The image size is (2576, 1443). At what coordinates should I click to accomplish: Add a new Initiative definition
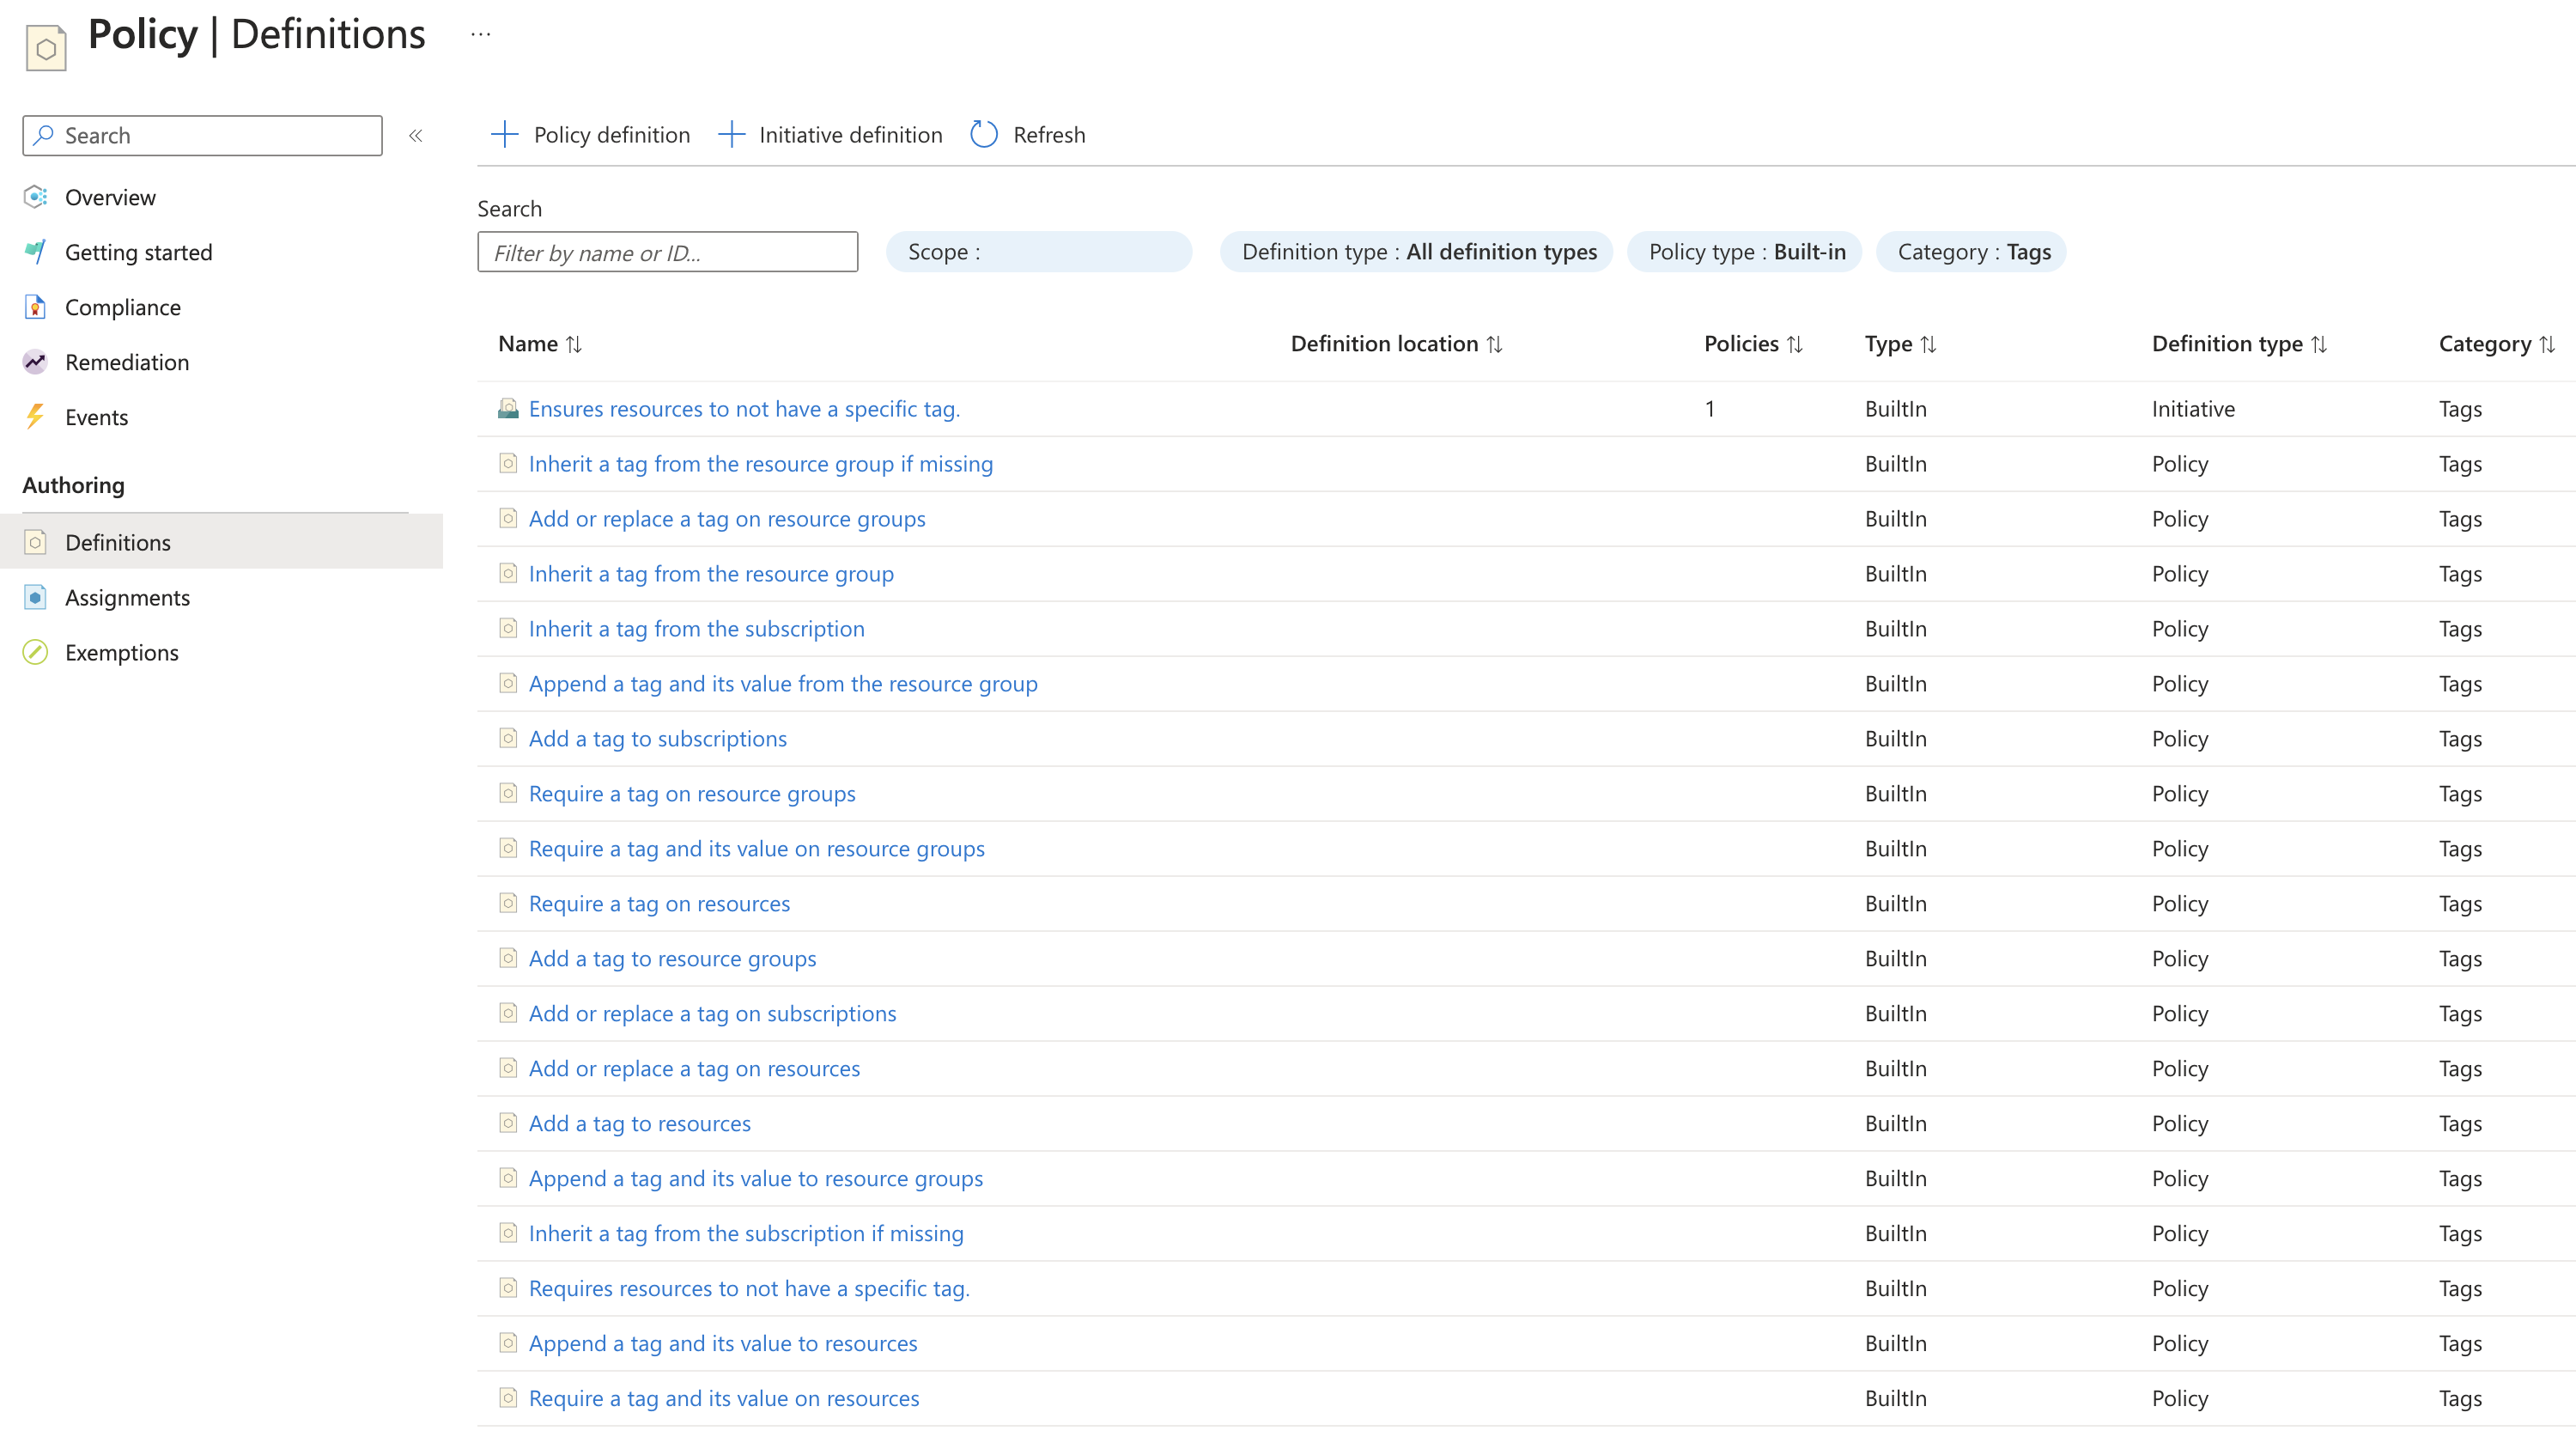click(x=830, y=134)
